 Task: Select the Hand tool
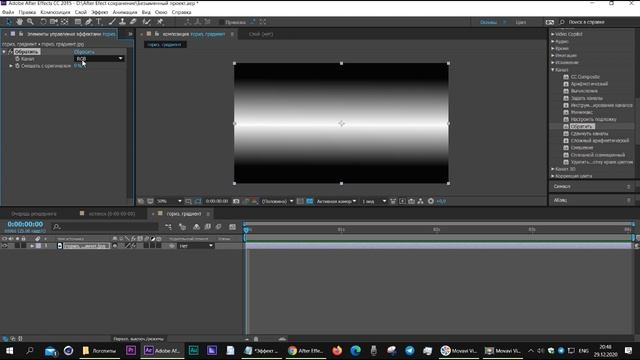[x=20, y=22]
